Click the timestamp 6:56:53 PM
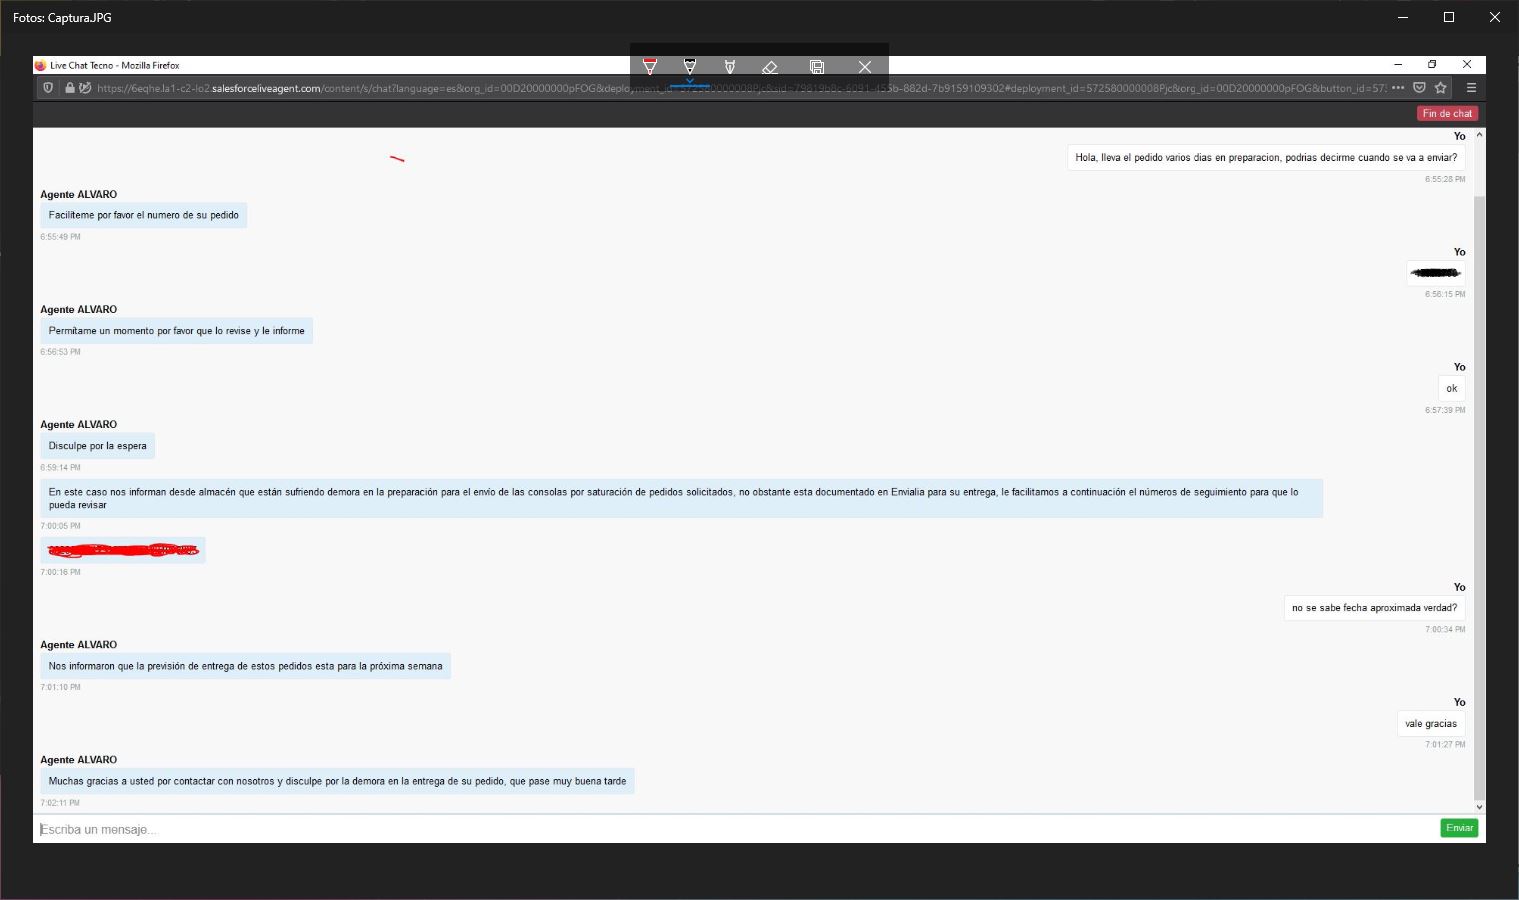This screenshot has height=900, width=1519. tap(61, 352)
